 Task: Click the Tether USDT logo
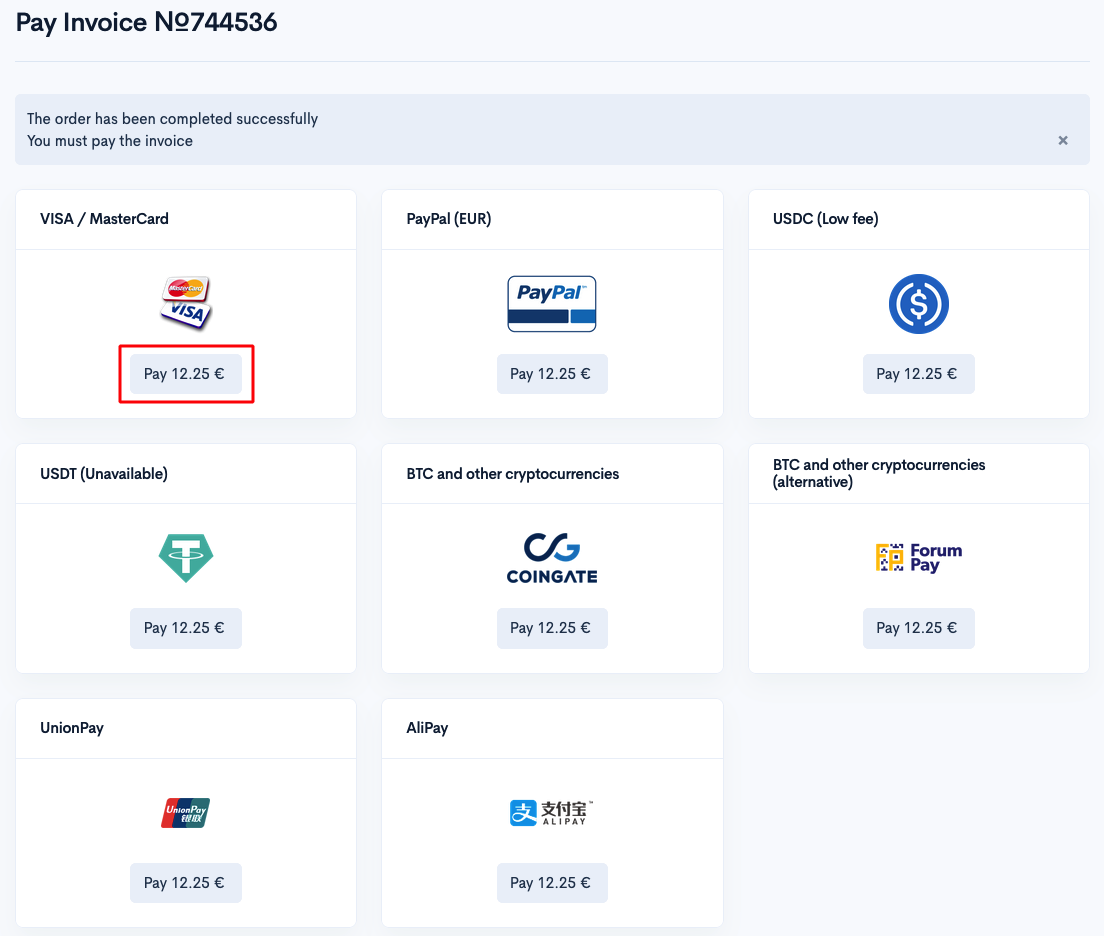tap(186, 558)
